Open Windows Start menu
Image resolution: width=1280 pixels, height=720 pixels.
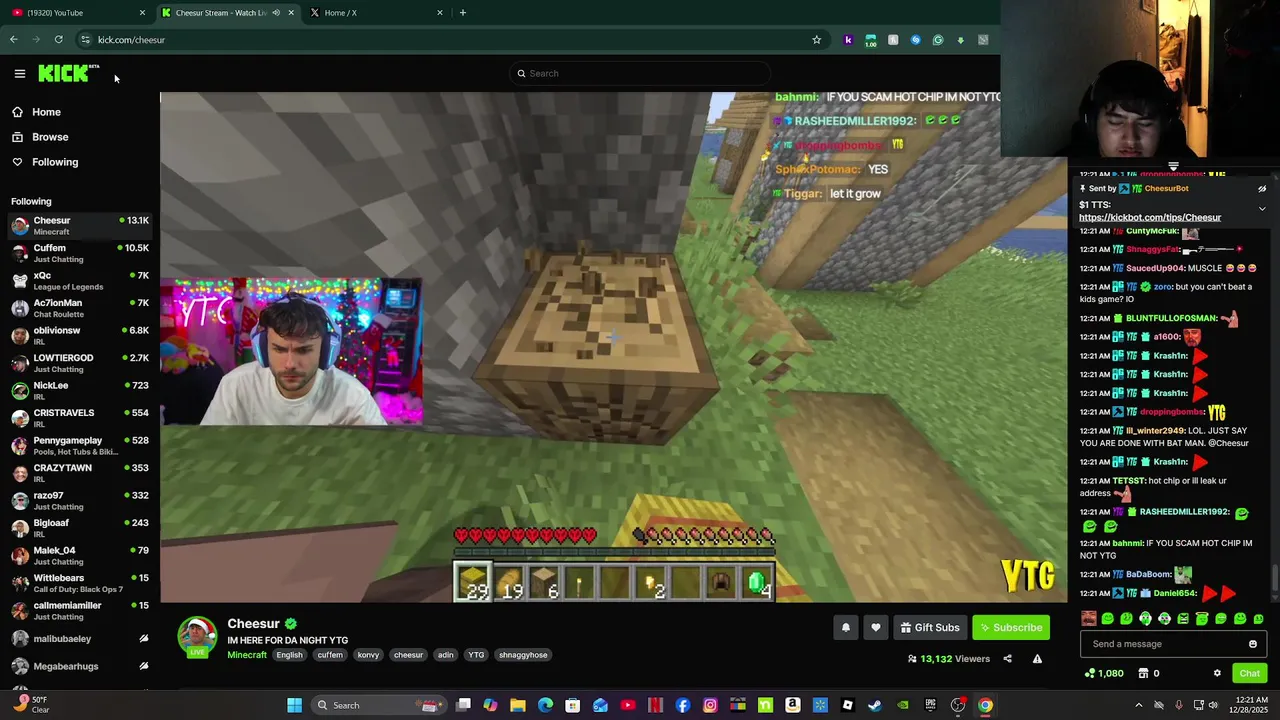[294, 705]
